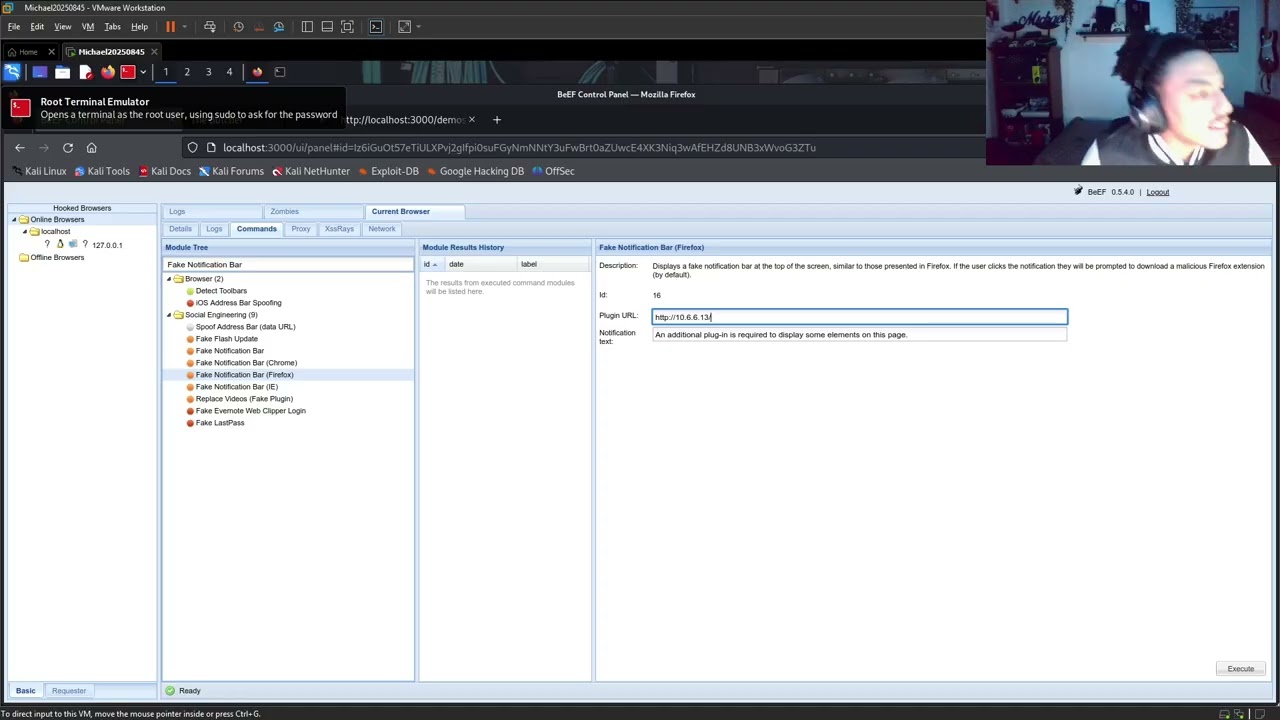The height and width of the screenshot is (720, 1280).
Task: Open the OffSec bookmark
Action: point(553,171)
